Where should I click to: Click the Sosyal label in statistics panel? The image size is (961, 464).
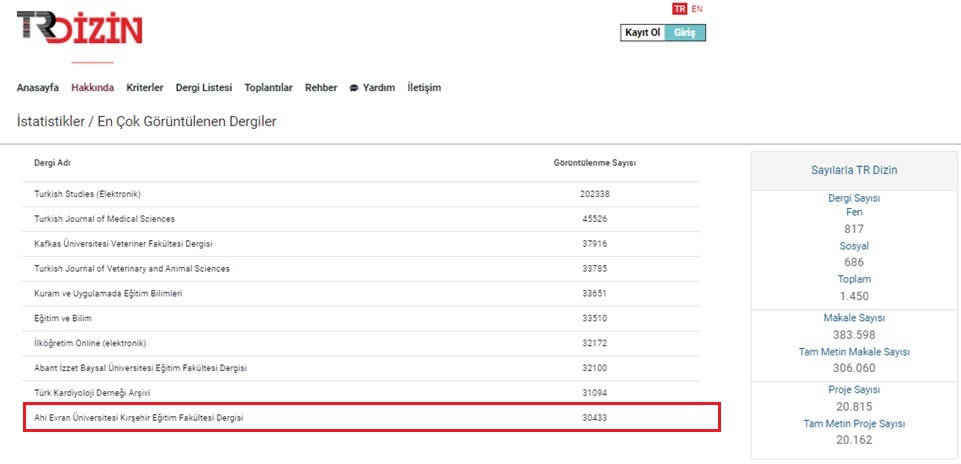point(854,246)
